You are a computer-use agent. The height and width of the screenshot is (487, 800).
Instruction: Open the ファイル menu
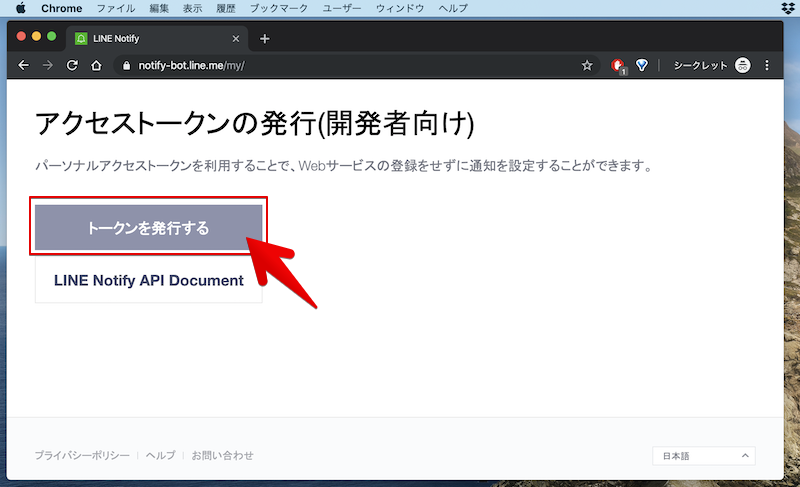pos(115,8)
